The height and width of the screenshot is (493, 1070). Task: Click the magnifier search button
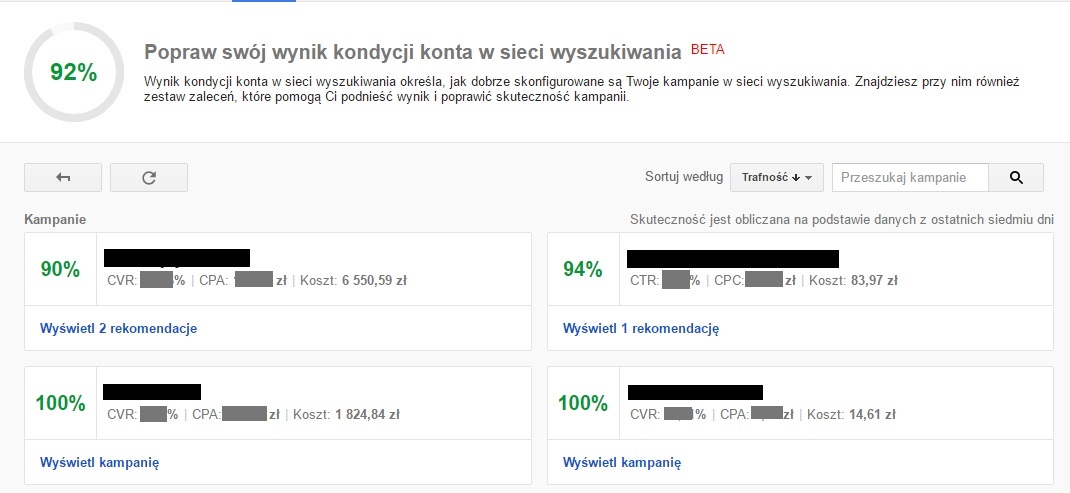click(x=1016, y=178)
